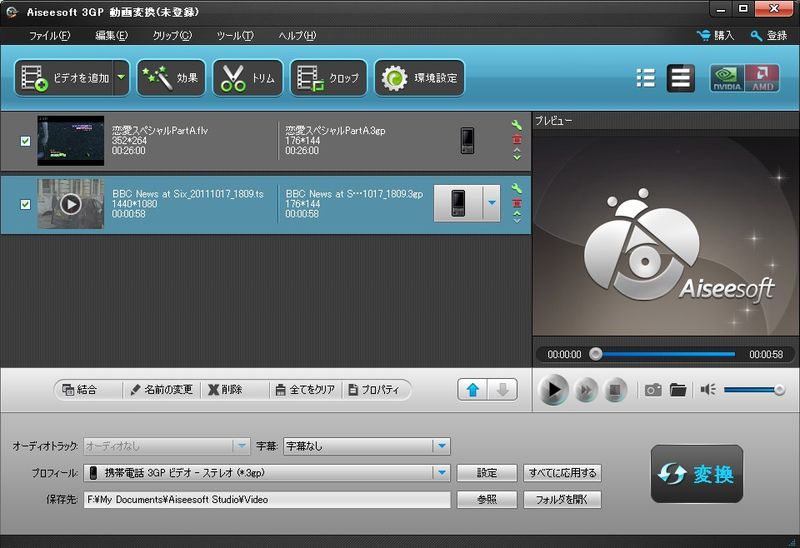800x548 pixels.
Task: Toggle AMD acceleration icon
Action: (762, 78)
